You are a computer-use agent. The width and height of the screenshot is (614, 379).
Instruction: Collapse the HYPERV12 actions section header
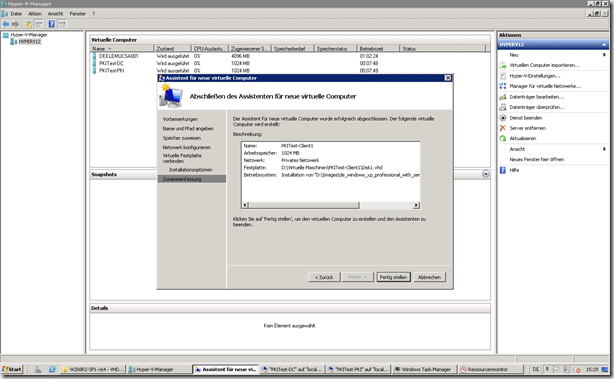(x=553, y=45)
